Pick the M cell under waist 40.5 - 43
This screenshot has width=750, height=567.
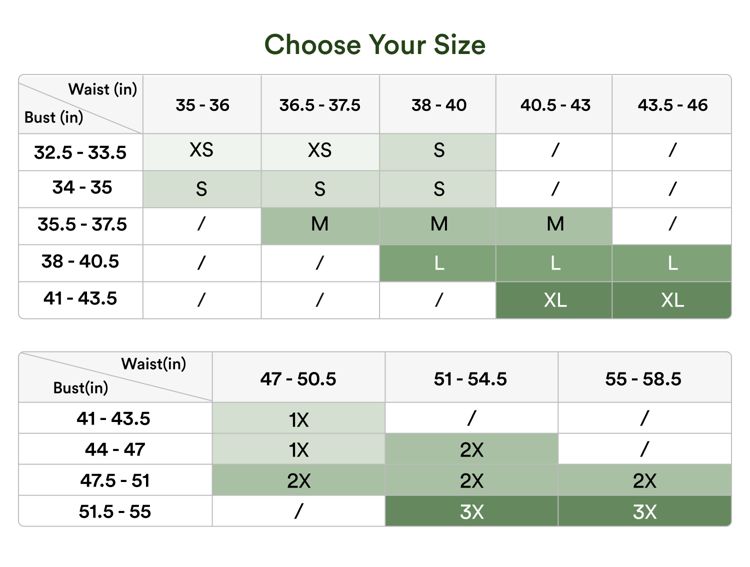555,225
